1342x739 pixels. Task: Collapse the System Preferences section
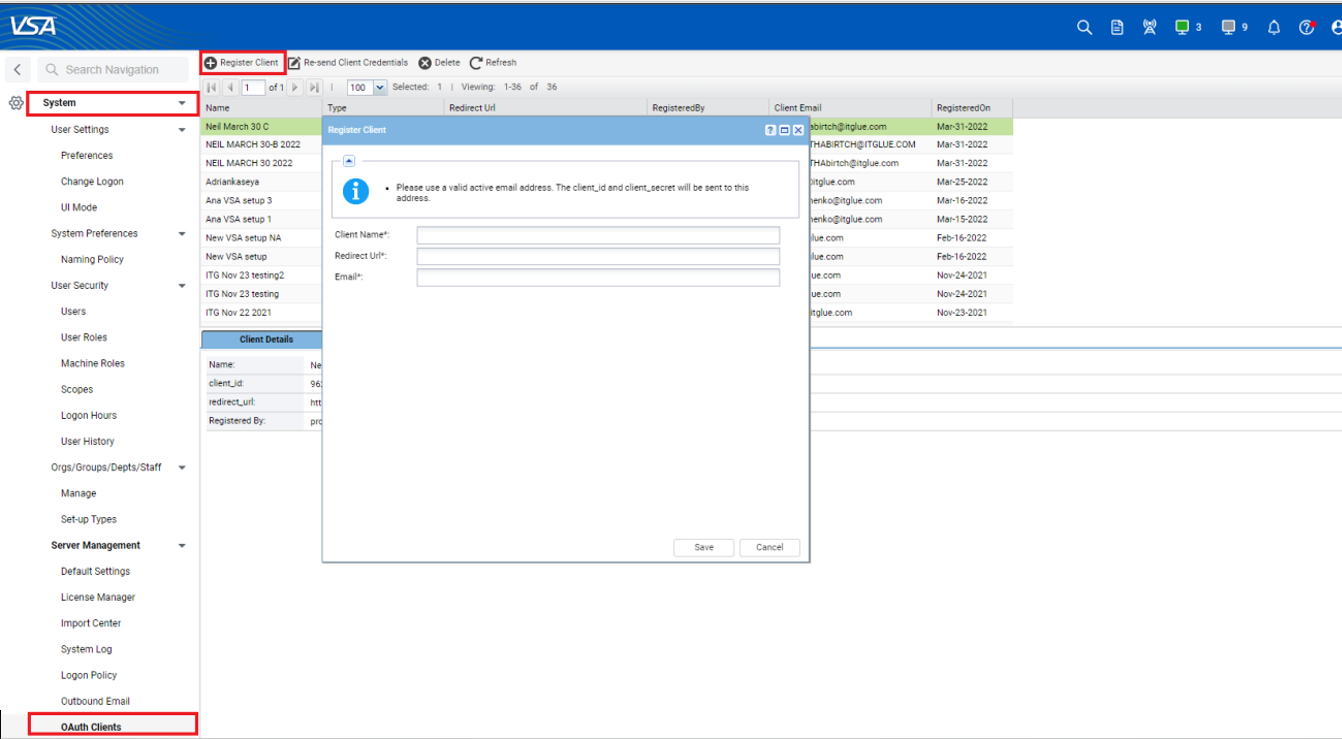point(182,234)
